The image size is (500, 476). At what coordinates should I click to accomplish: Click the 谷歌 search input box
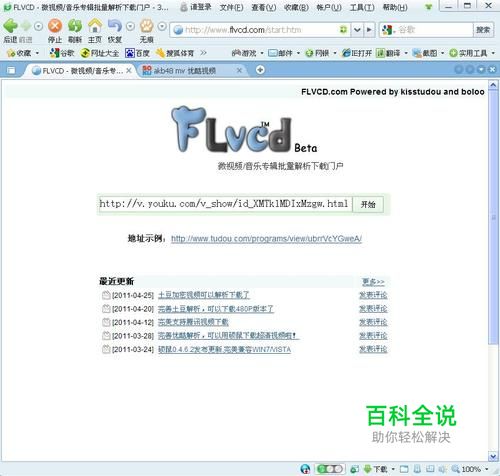click(x=435, y=30)
